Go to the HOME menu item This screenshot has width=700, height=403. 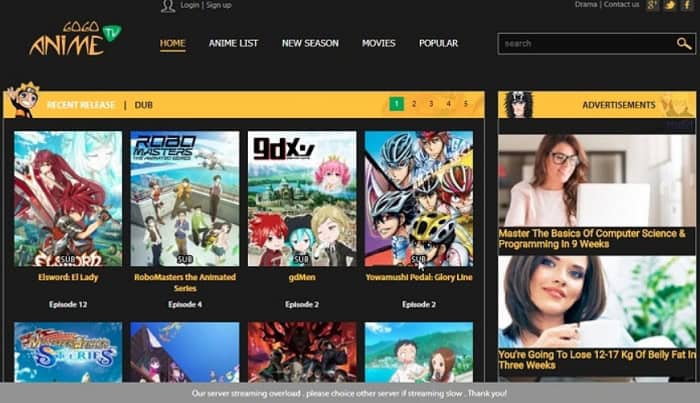(x=173, y=43)
